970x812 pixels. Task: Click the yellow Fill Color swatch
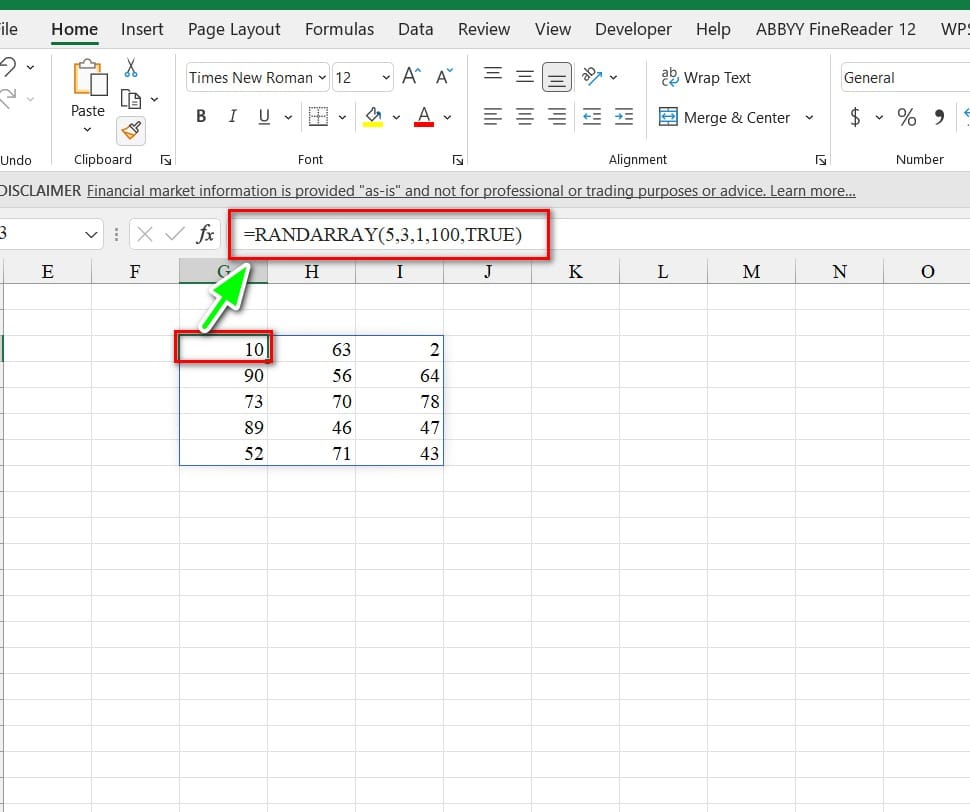(373, 117)
